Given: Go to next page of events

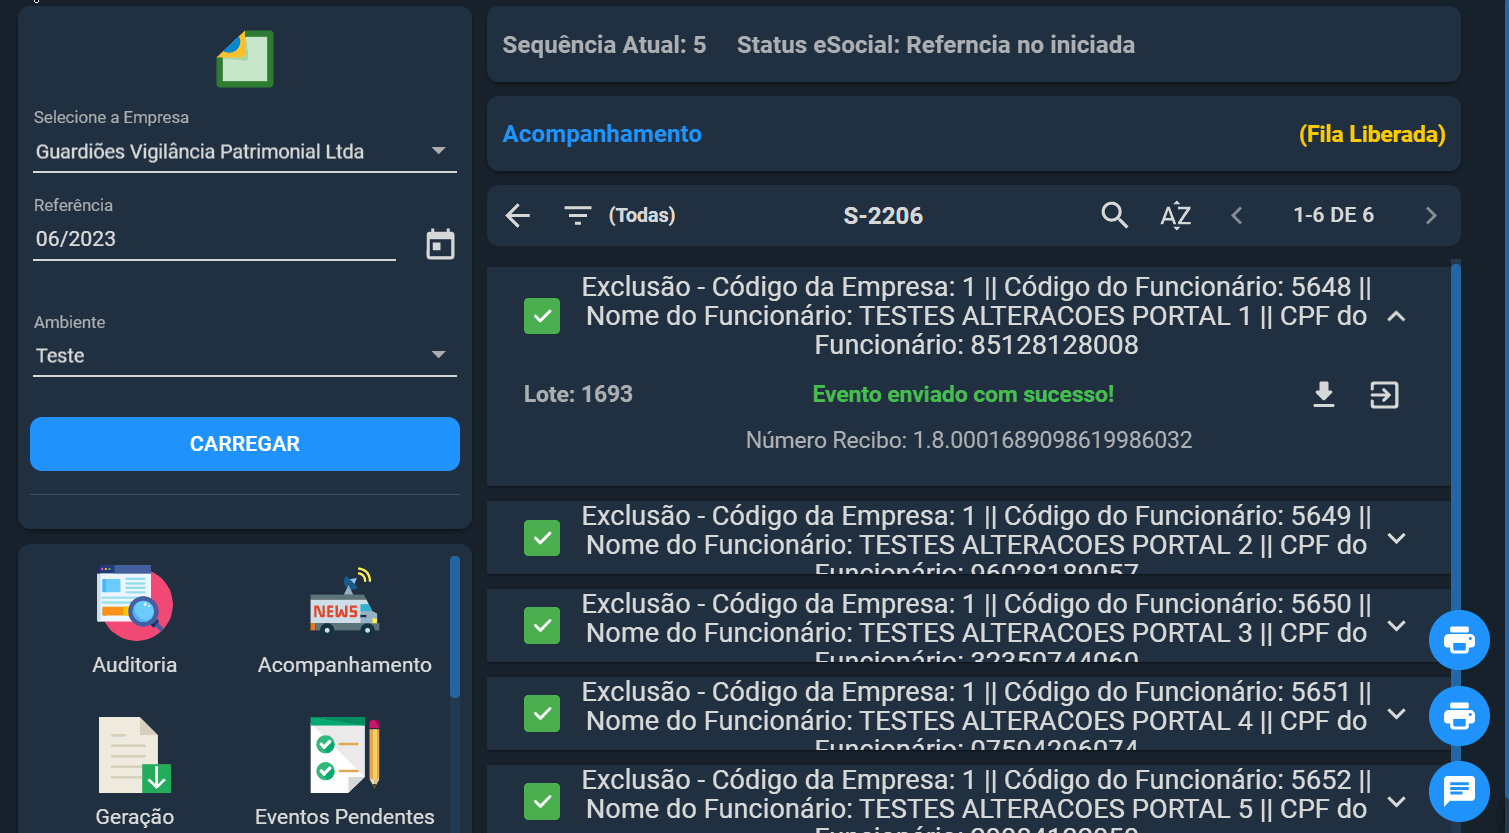Looking at the screenshot, I should (x=1431, y=215).
